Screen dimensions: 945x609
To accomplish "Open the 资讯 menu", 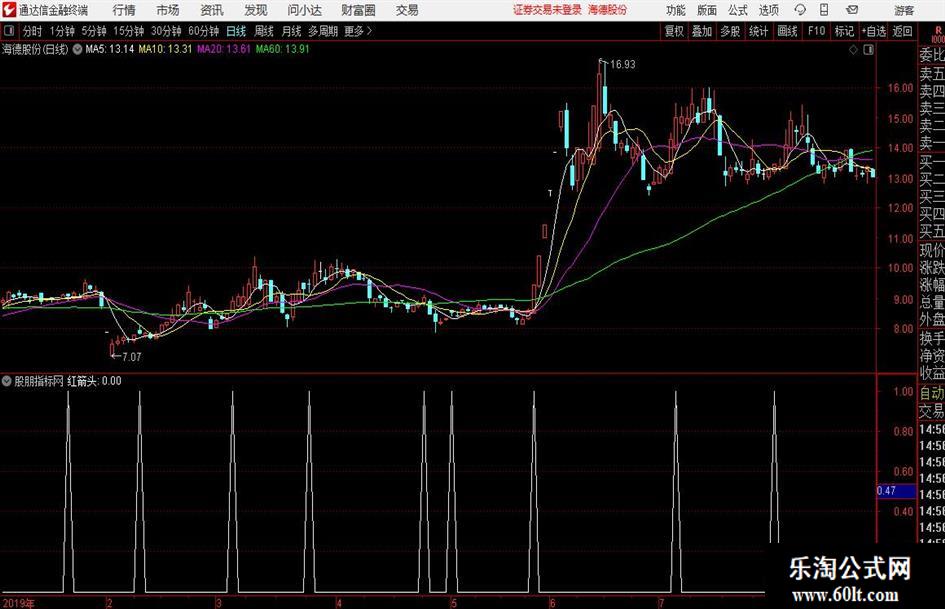I will pos(212,10).
